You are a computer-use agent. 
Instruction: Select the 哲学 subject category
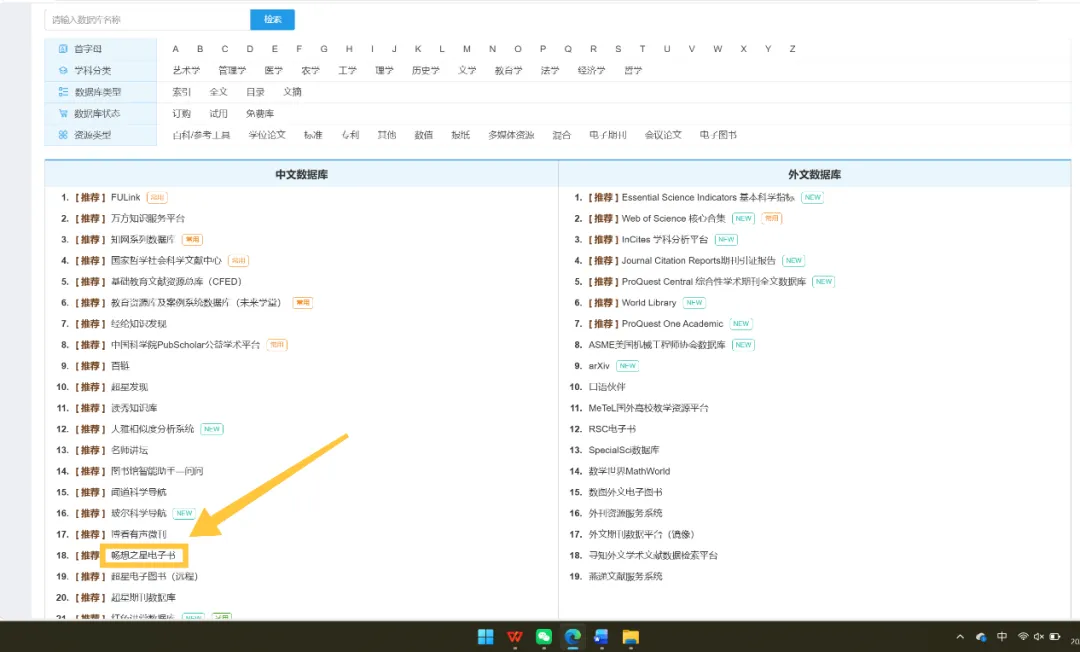(x=633, y=70)
